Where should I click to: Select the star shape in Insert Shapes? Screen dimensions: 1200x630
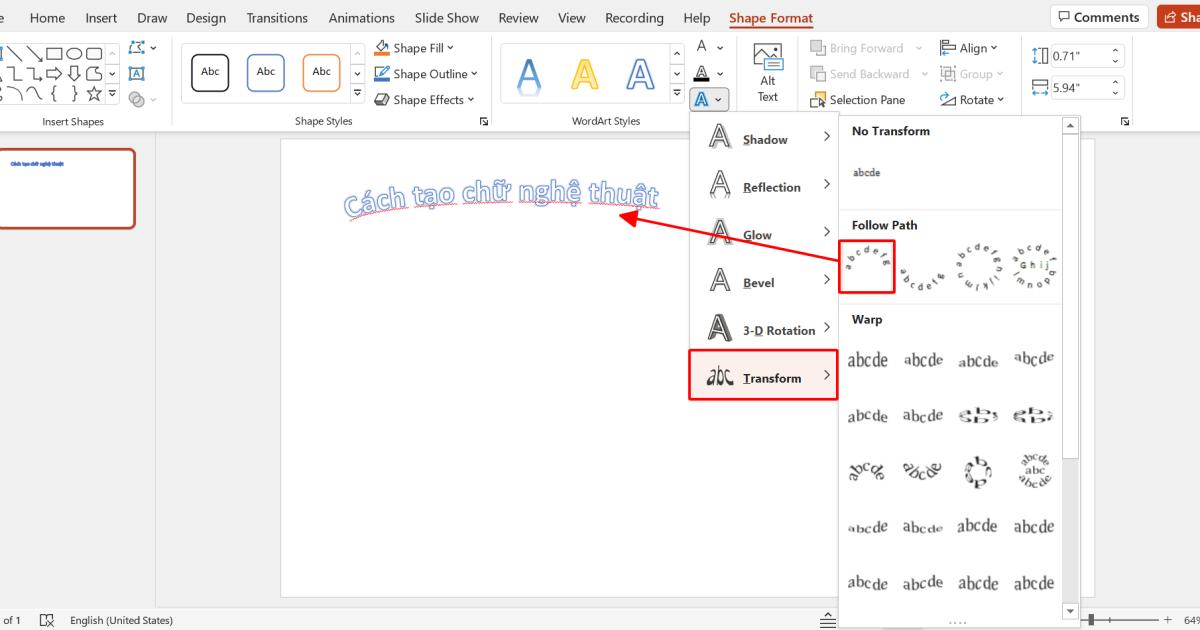(94, 93)
